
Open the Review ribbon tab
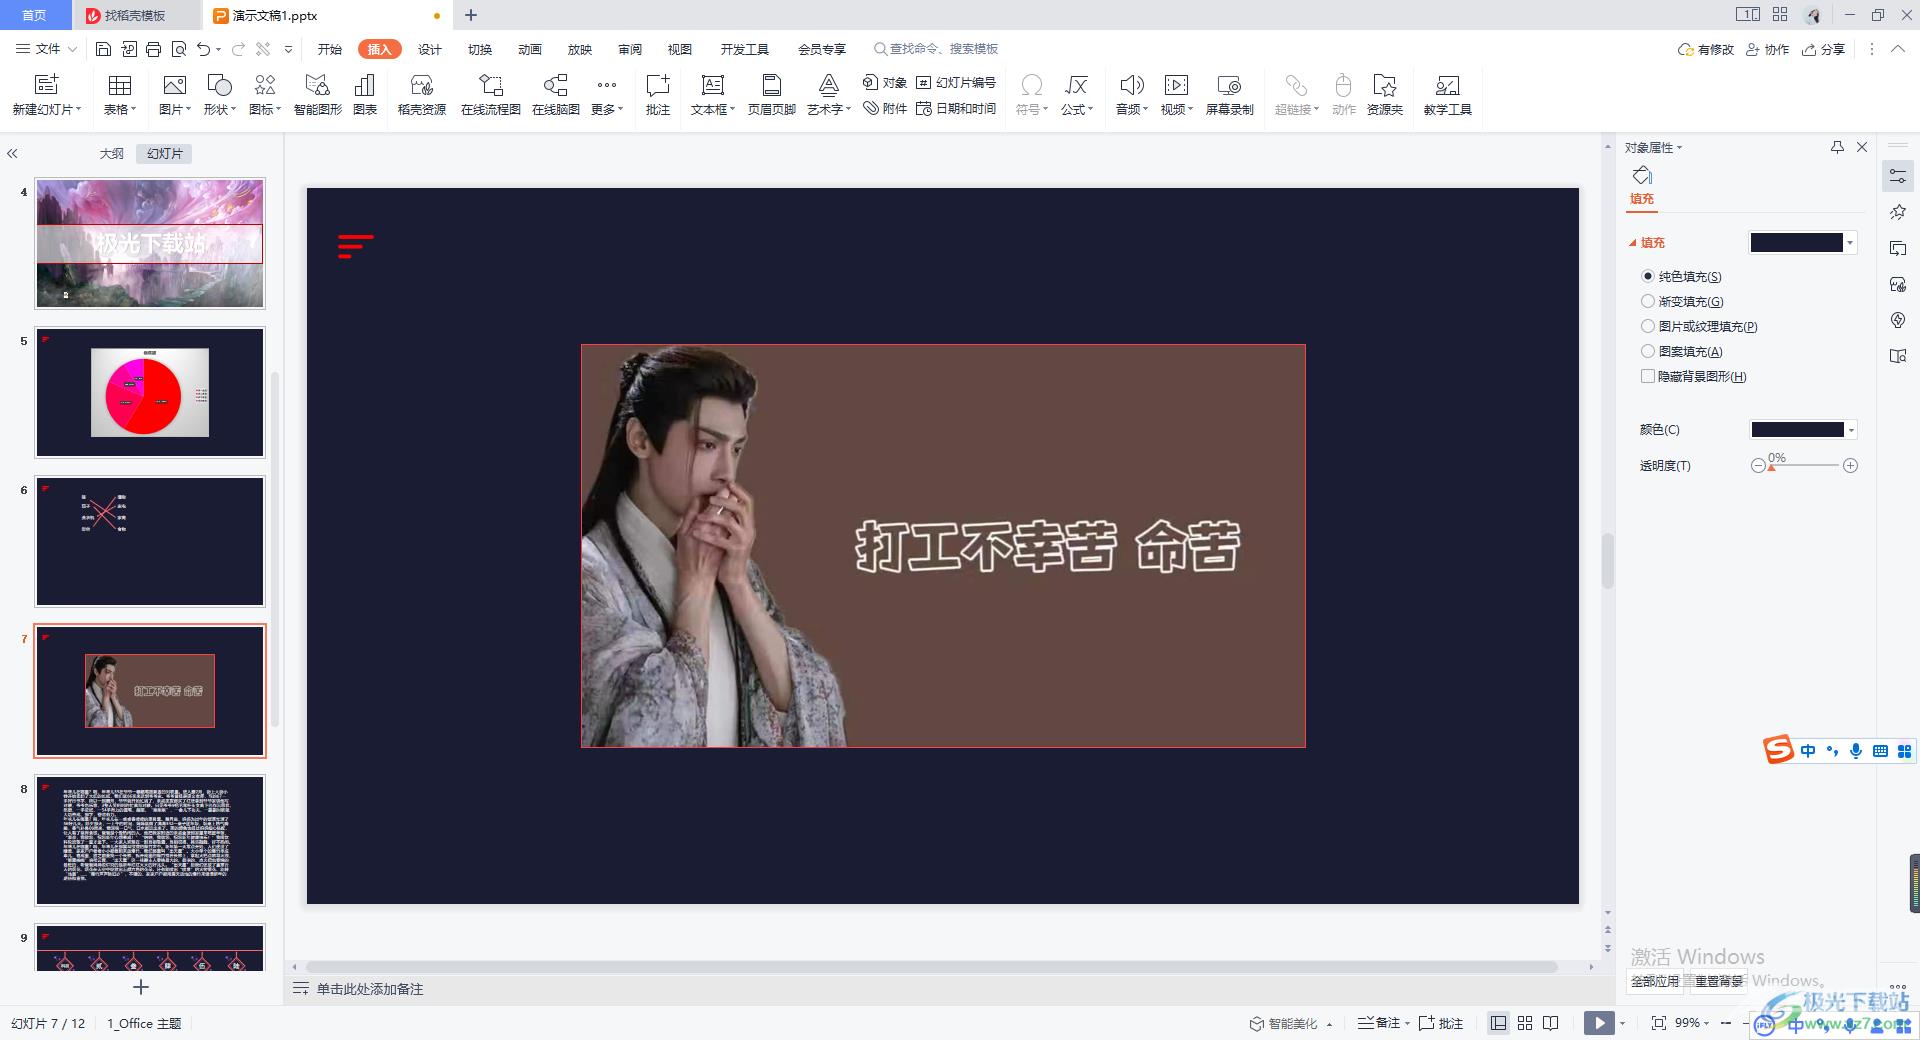[x=630, y=49]
